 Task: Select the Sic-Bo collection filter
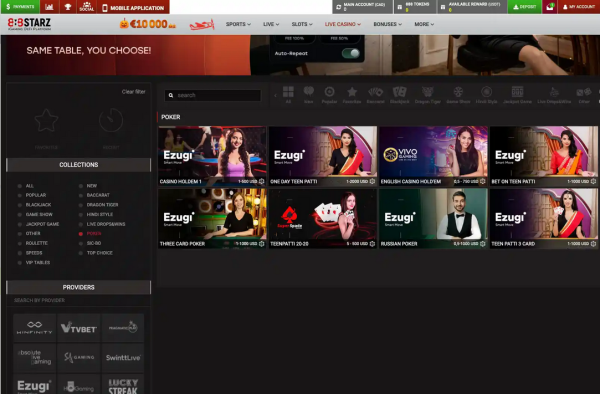(90, 243)
